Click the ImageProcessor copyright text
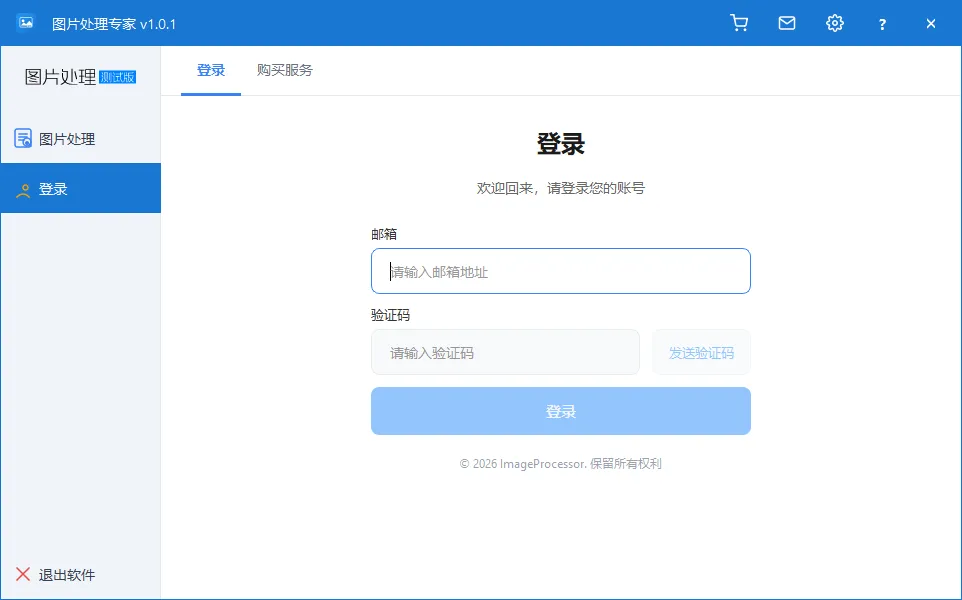 pos(560,462)
